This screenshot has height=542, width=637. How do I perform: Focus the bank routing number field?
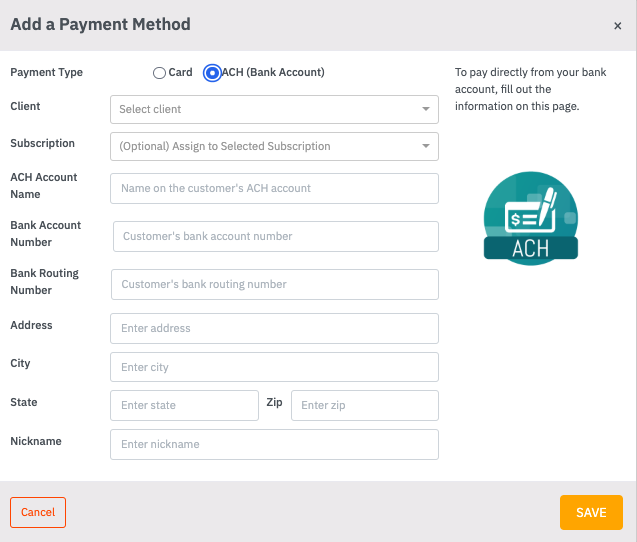click(x=275, y=284)
